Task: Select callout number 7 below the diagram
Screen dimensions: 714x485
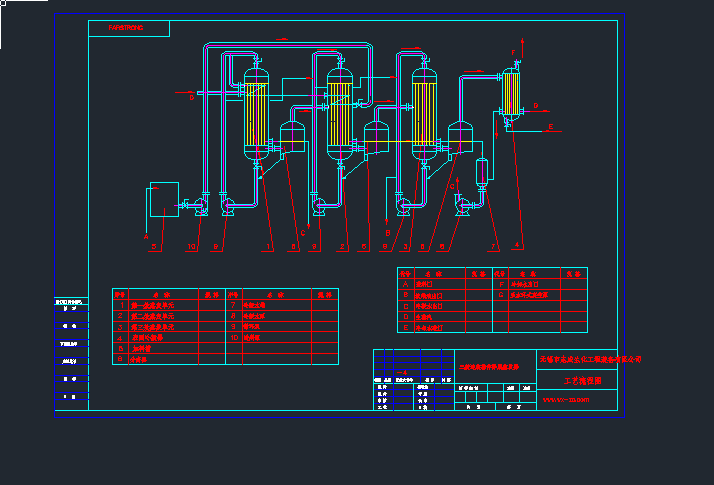Action: click(x=493, y=246)
